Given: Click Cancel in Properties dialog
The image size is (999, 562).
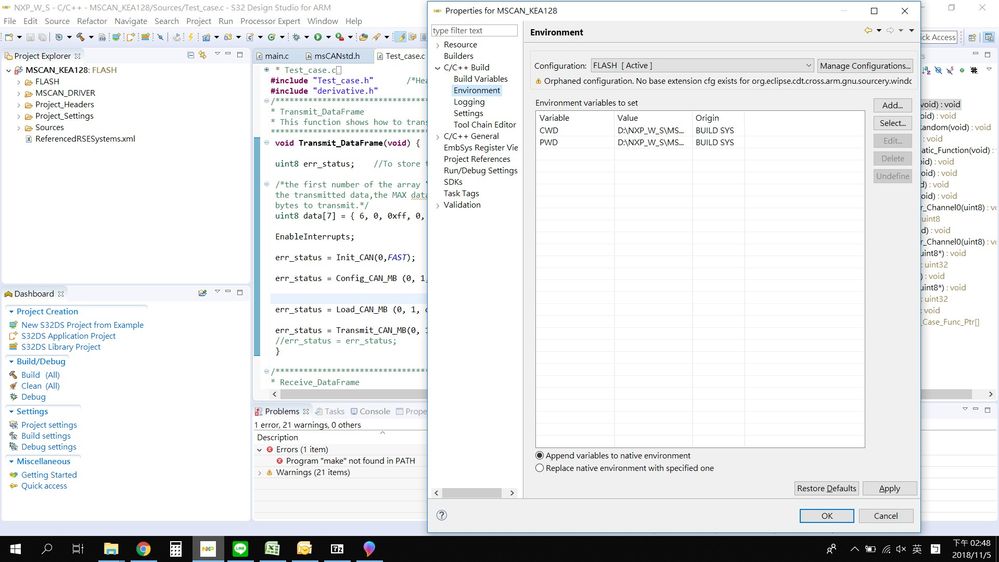Looking at the screenshot, I should pyautogui.click(x=886, y=515).
